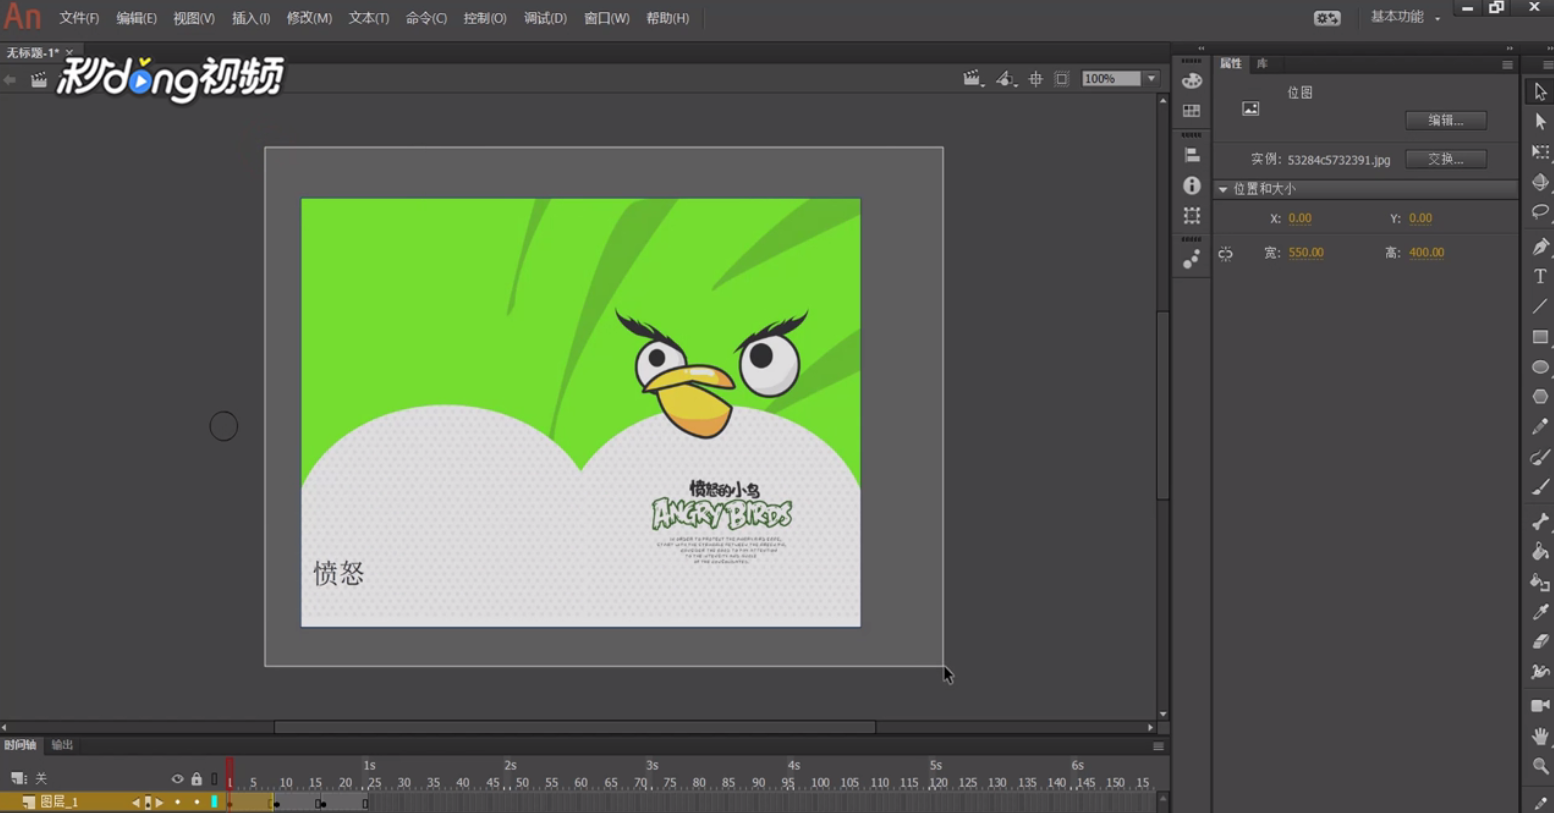Pick the Eyedropper tool
Image resolution: width=1554 pixels, height=813 pixels.
[x=1540, y=612]
